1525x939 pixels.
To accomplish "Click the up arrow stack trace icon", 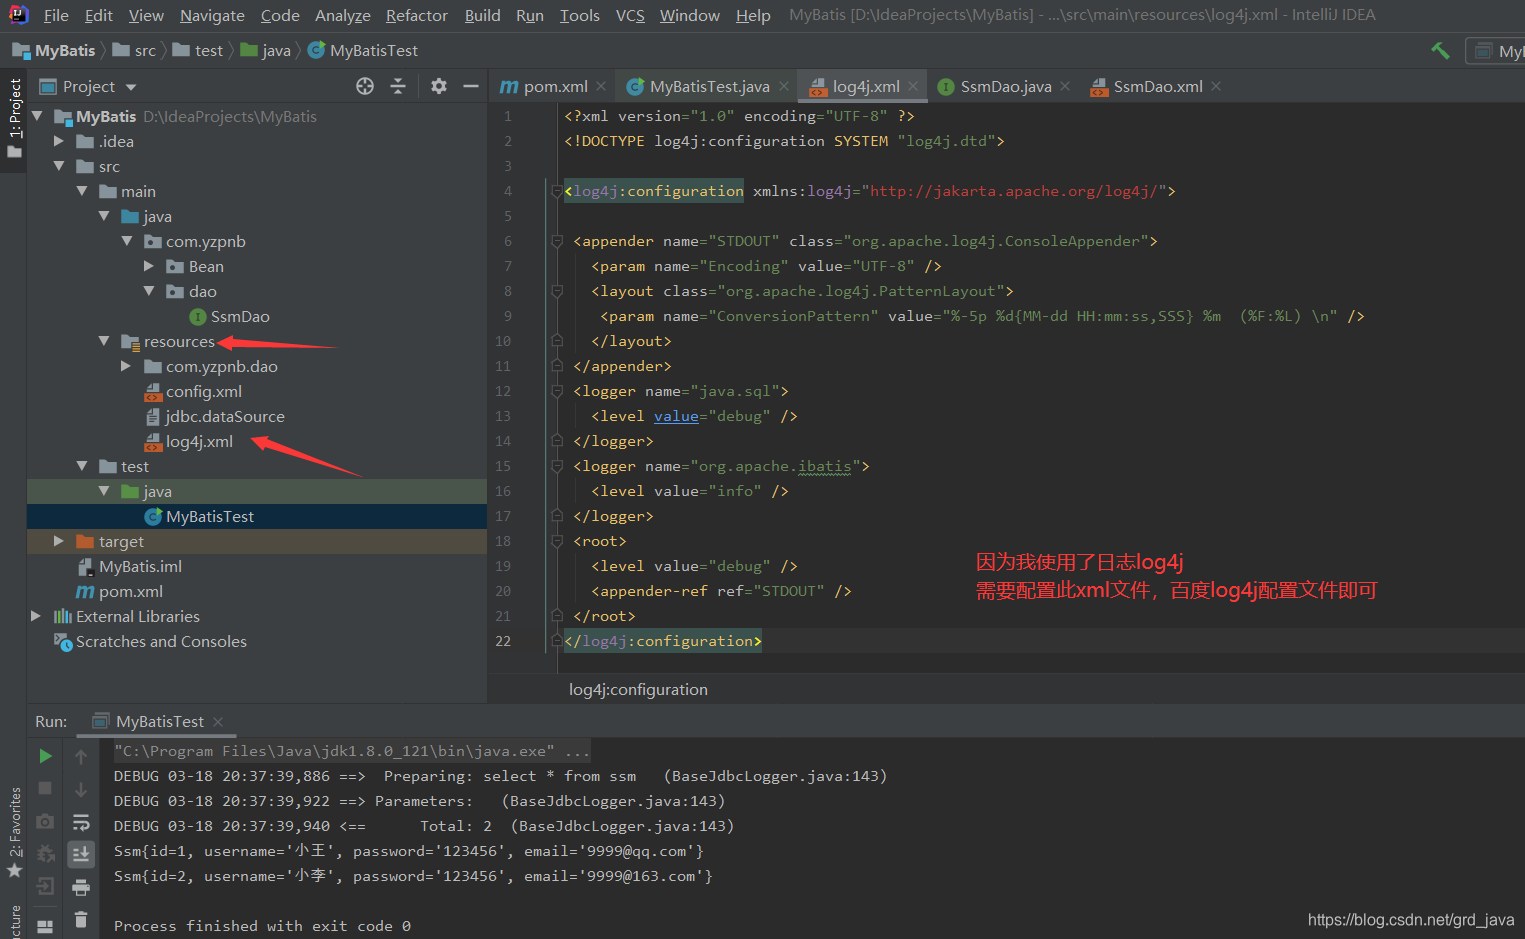I will (x=81, y=757).
